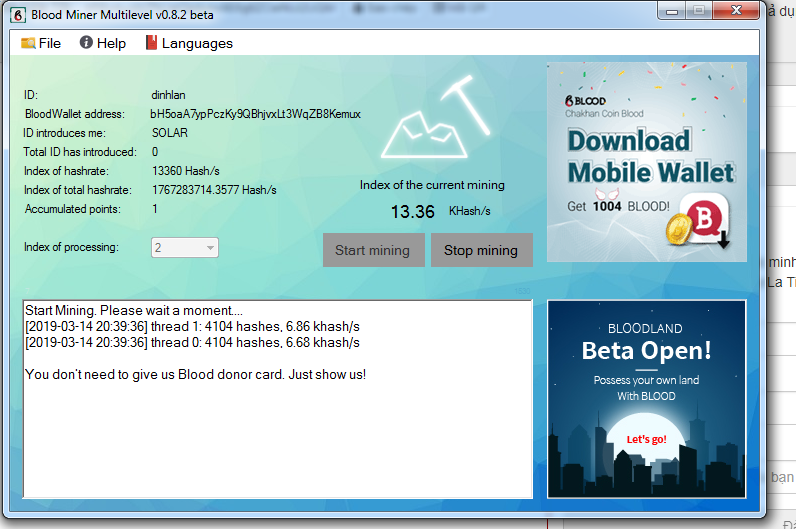Viewport: 796px width, 529px height.
Task: Click the Index of the current mining label
Action: pyautogui.click(x=432, y=185)
